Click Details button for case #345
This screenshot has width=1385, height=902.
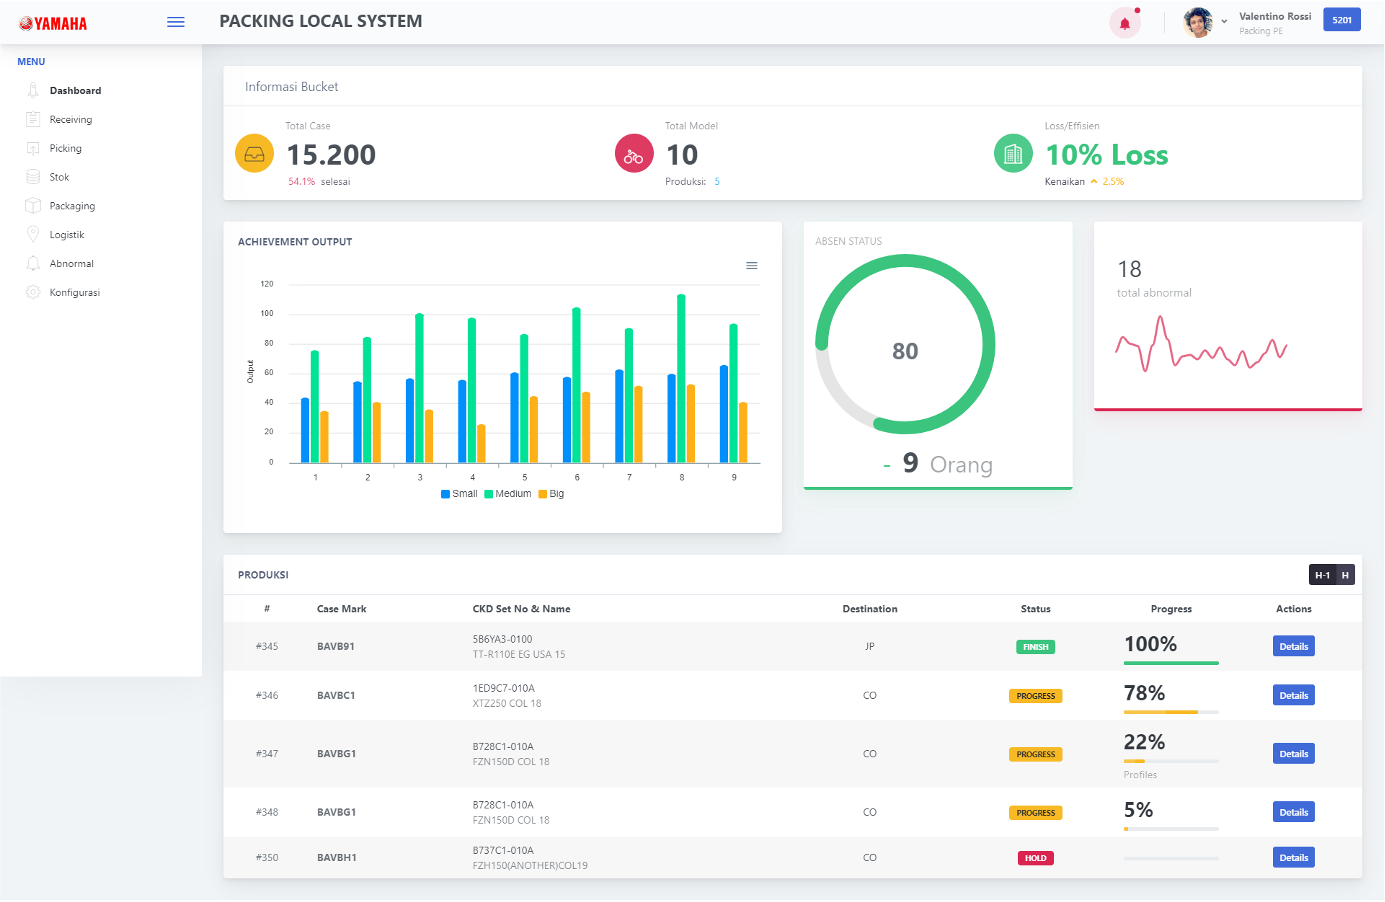(1293, 647)
